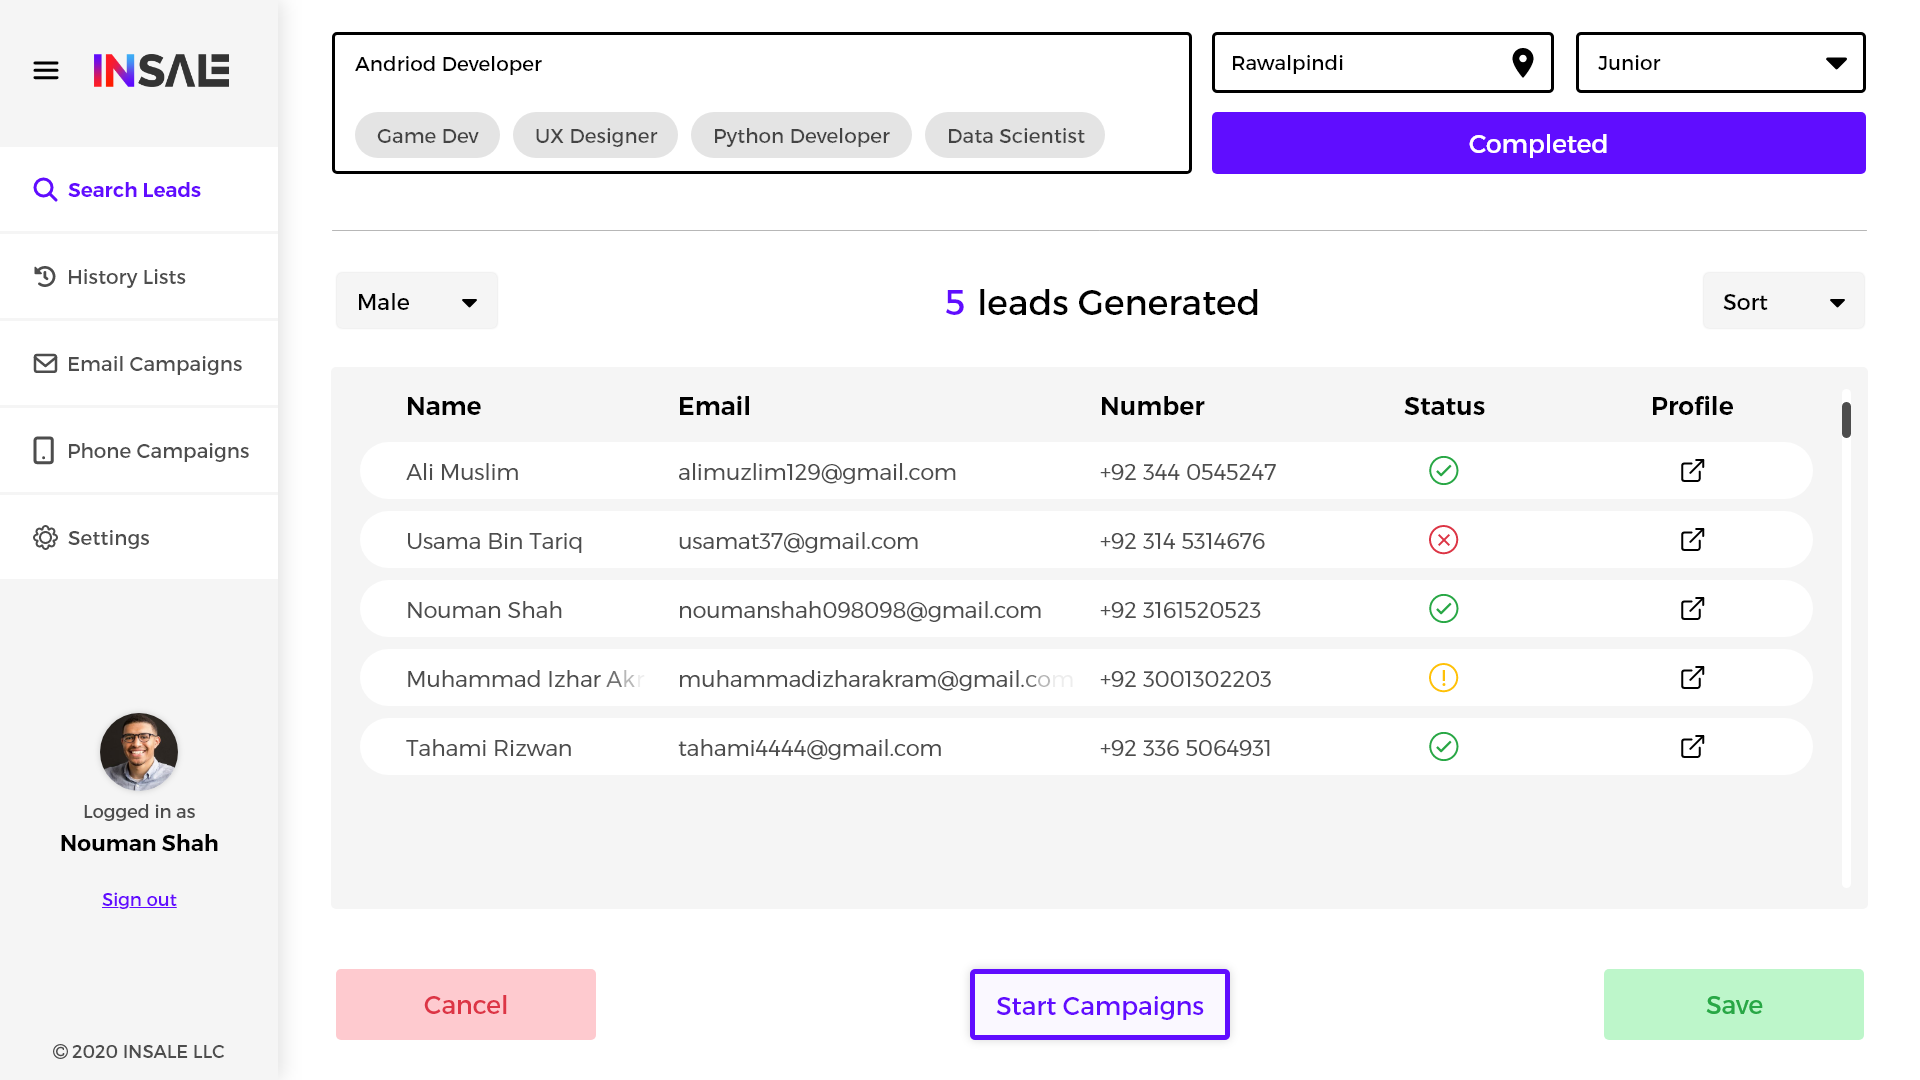
Task: Click the Sign out link
Action: click(139, 900)
